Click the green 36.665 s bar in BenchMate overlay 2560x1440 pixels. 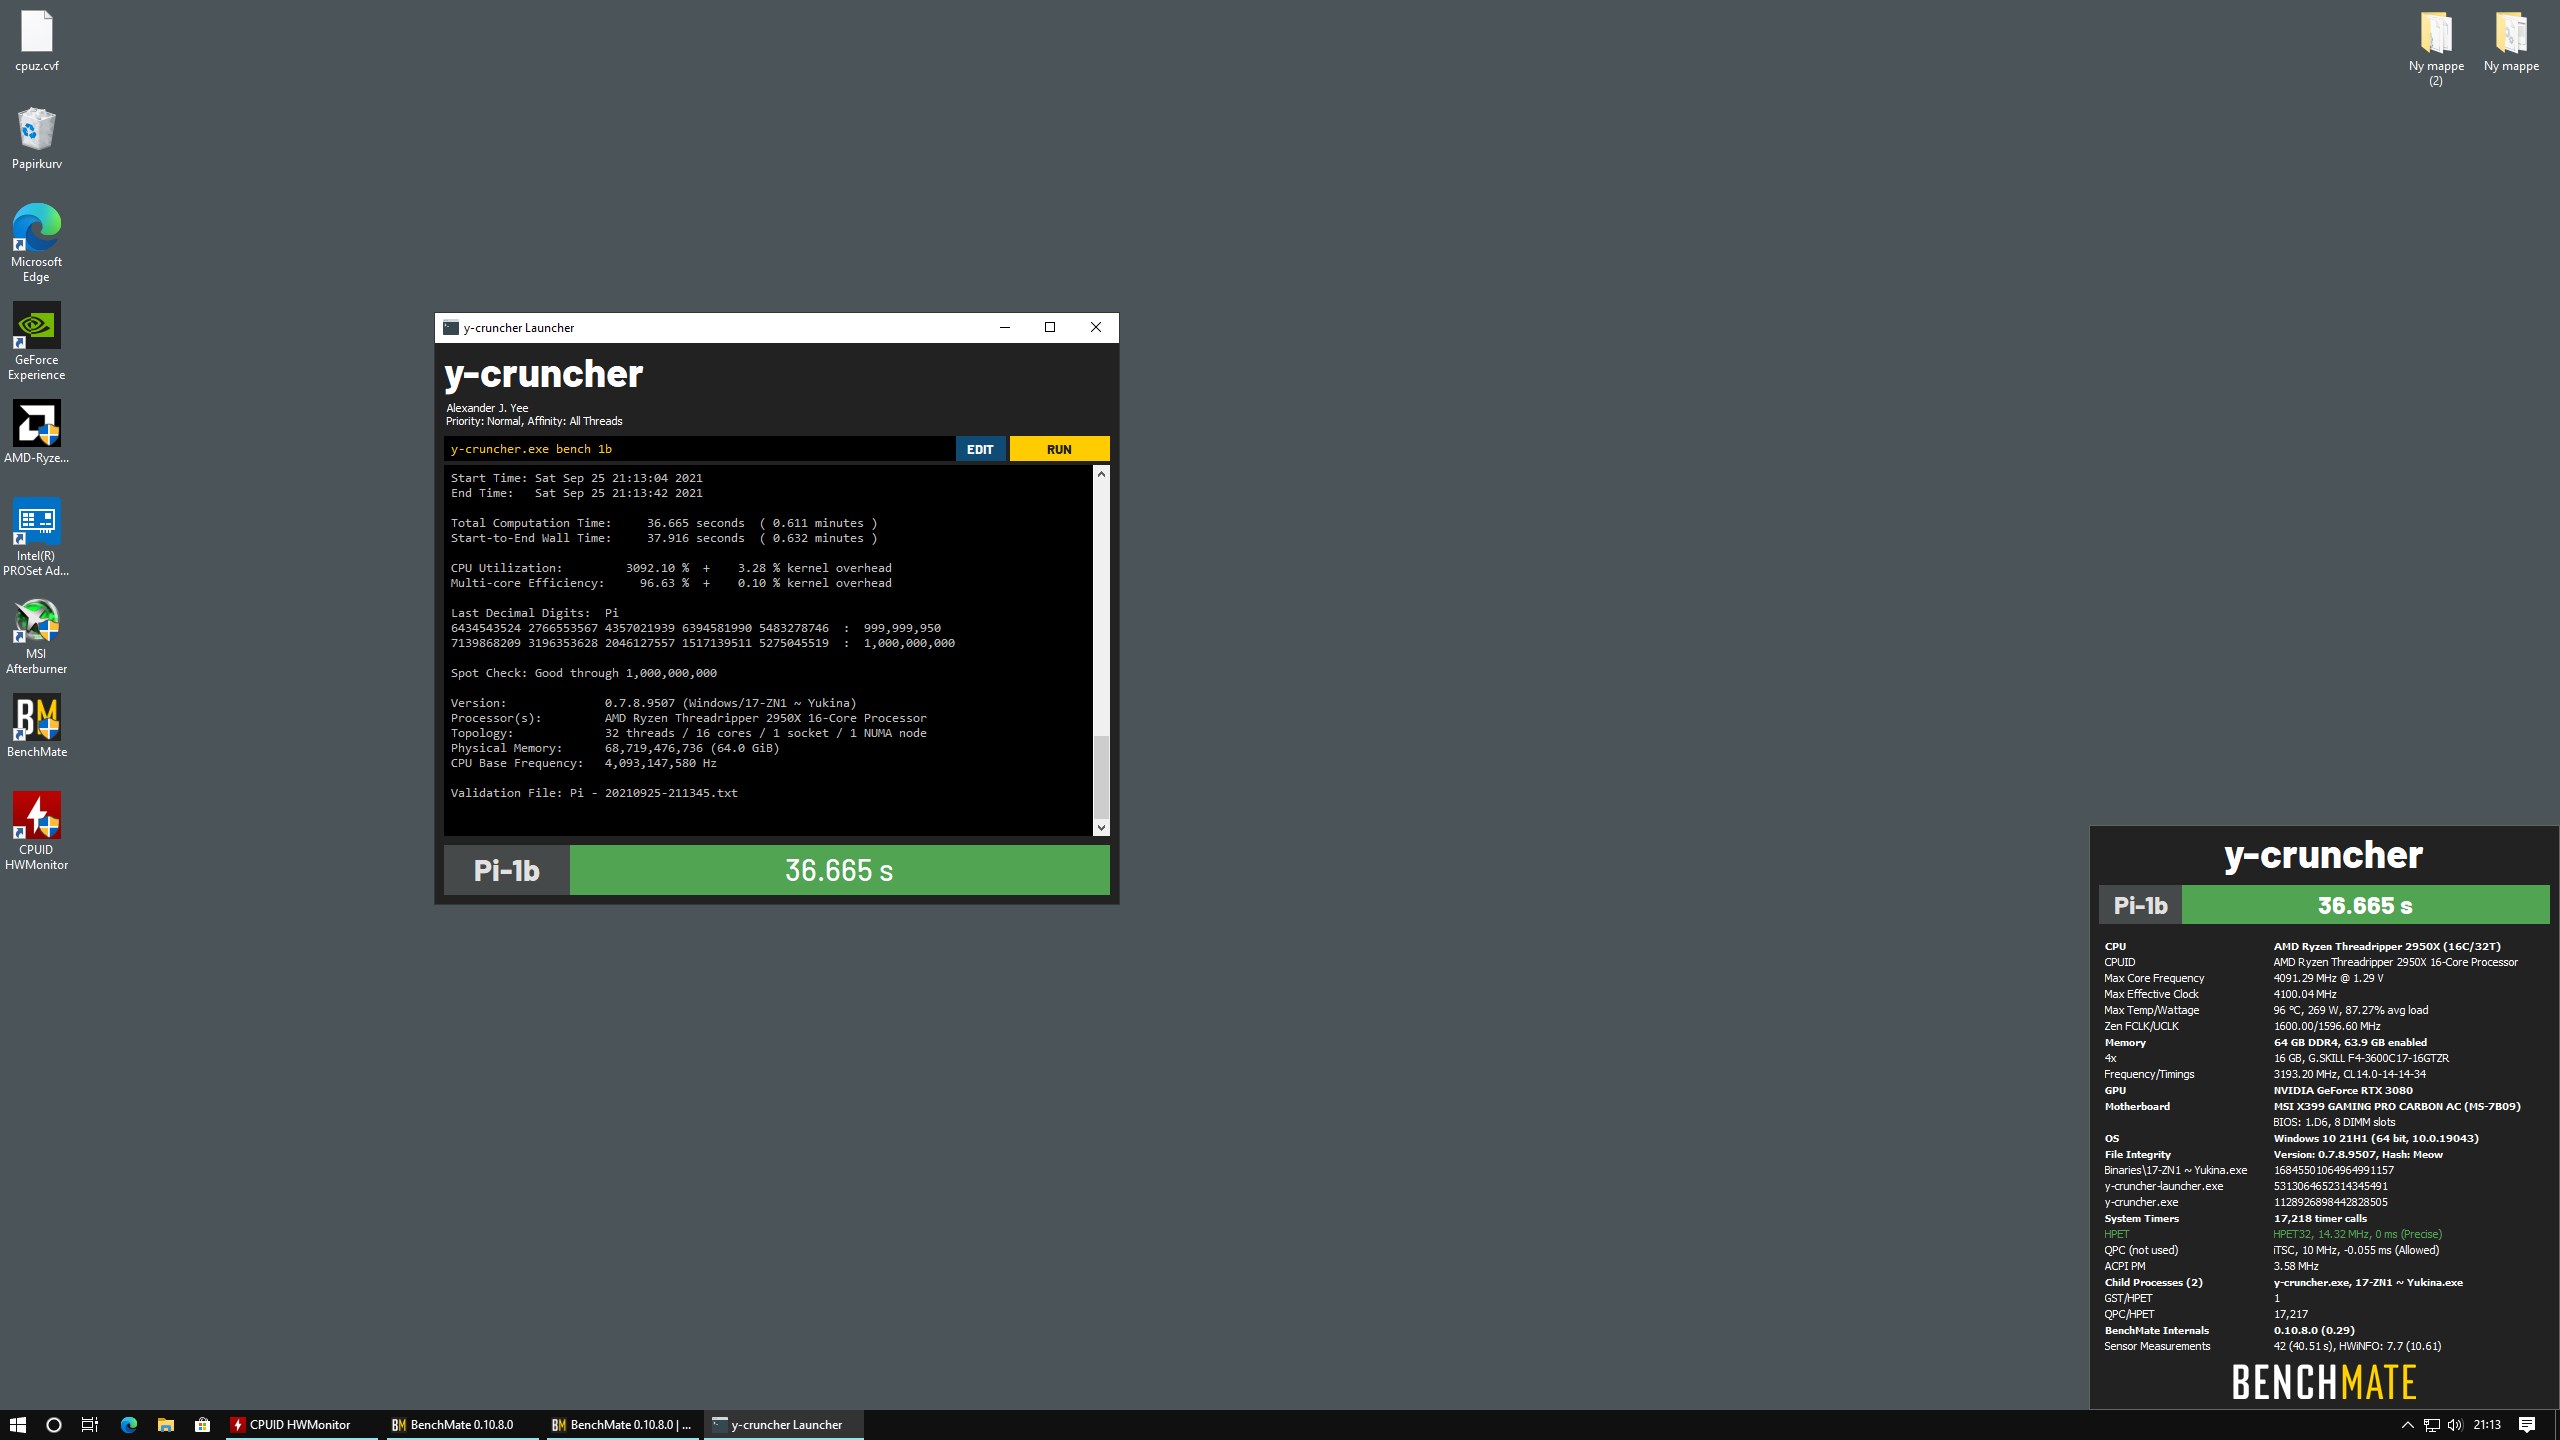(2365, 905)
